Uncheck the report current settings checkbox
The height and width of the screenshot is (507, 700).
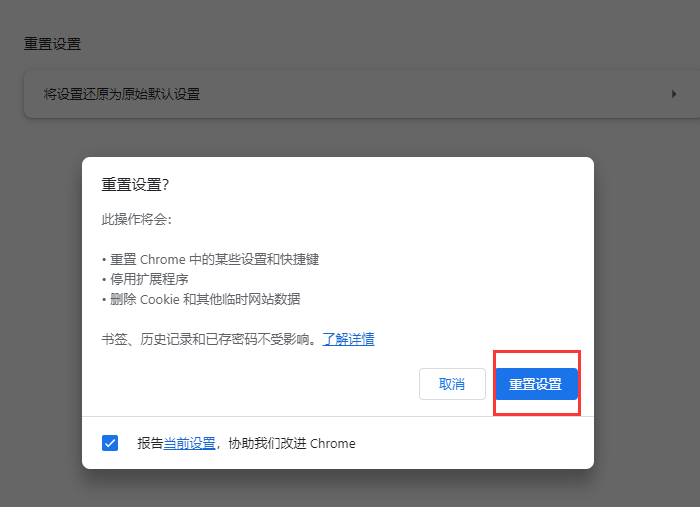pyautogui.click(x=110, y=443)
